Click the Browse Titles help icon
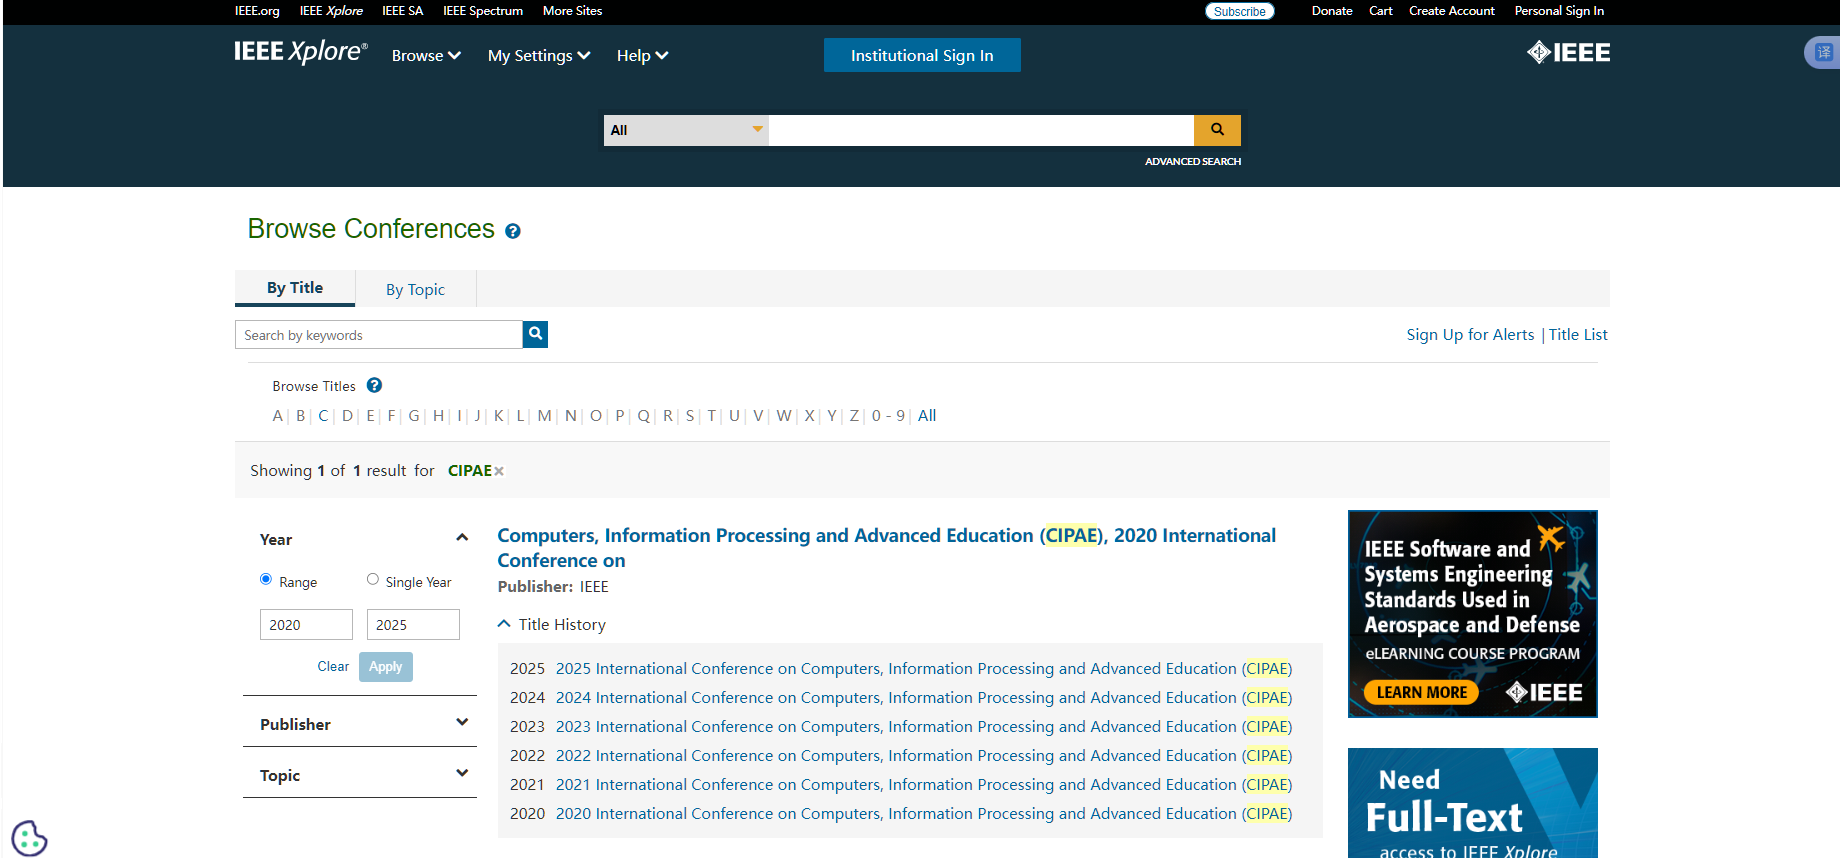The height and width of the screenshot is (858, 1840). (374, 385)
